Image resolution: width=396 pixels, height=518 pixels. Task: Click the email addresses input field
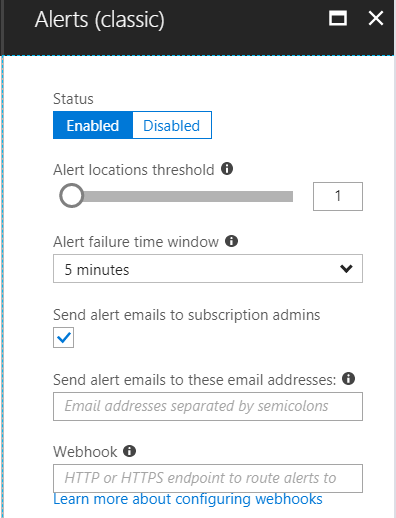[x=208, y=406]
